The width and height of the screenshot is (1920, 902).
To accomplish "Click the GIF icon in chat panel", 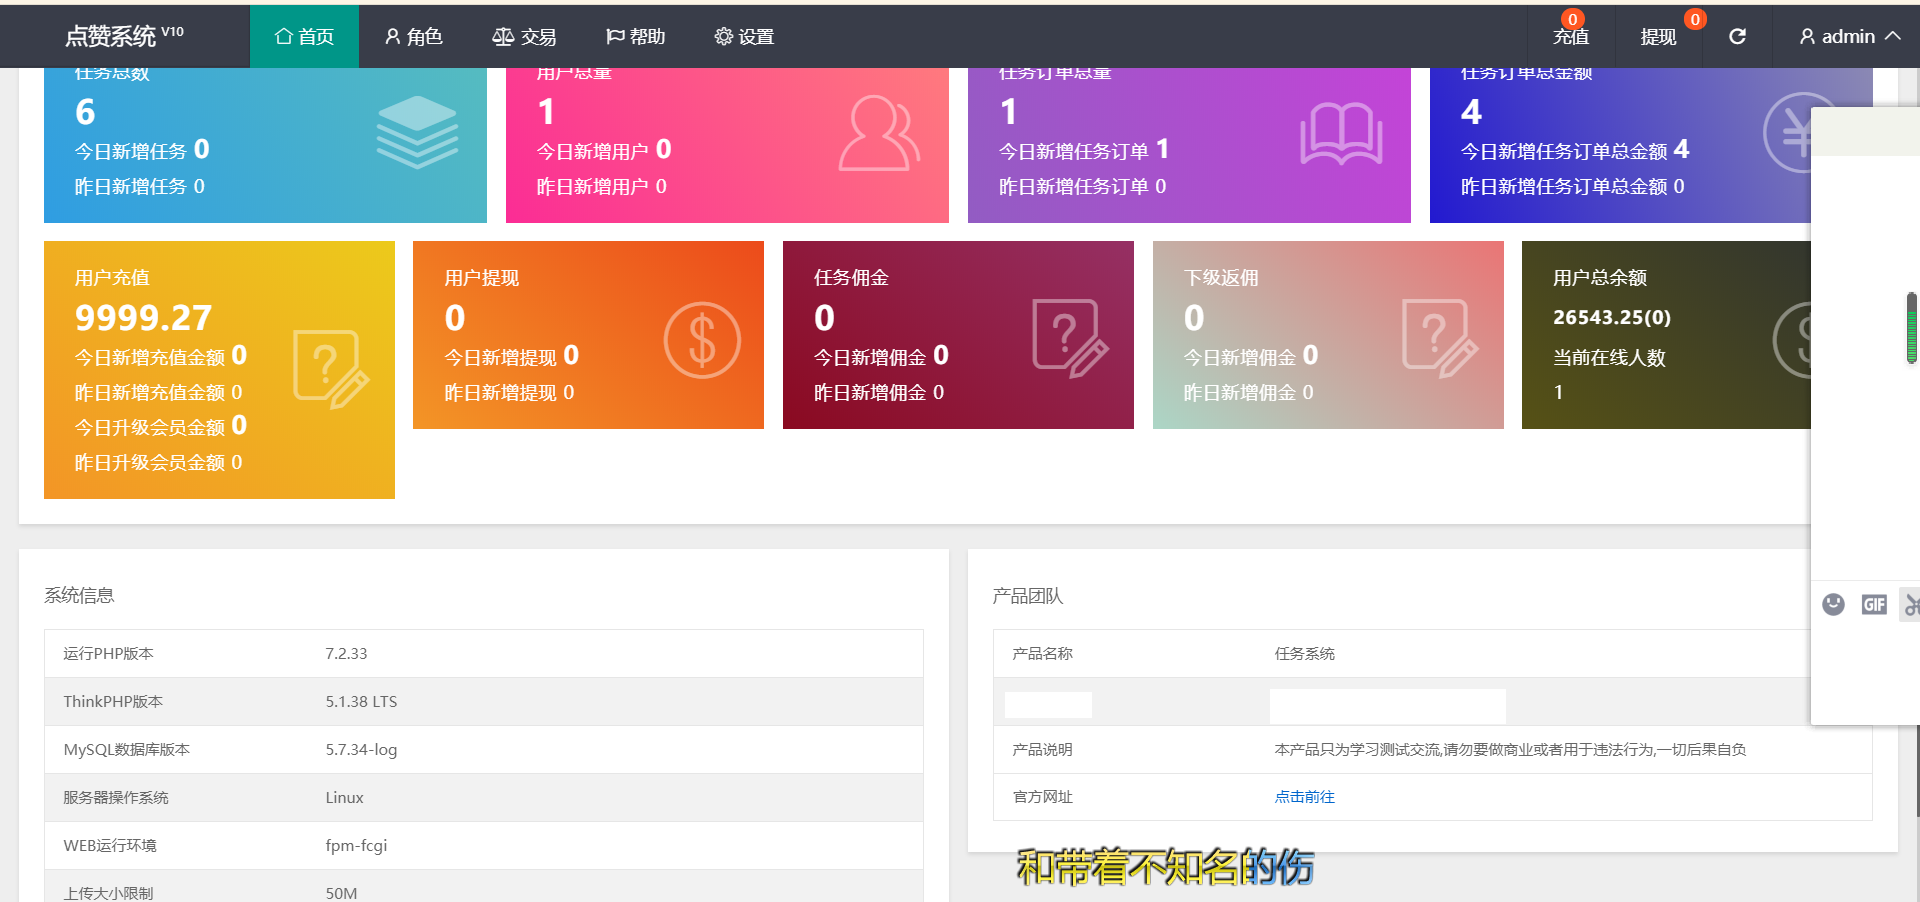I will (1873, 604).
